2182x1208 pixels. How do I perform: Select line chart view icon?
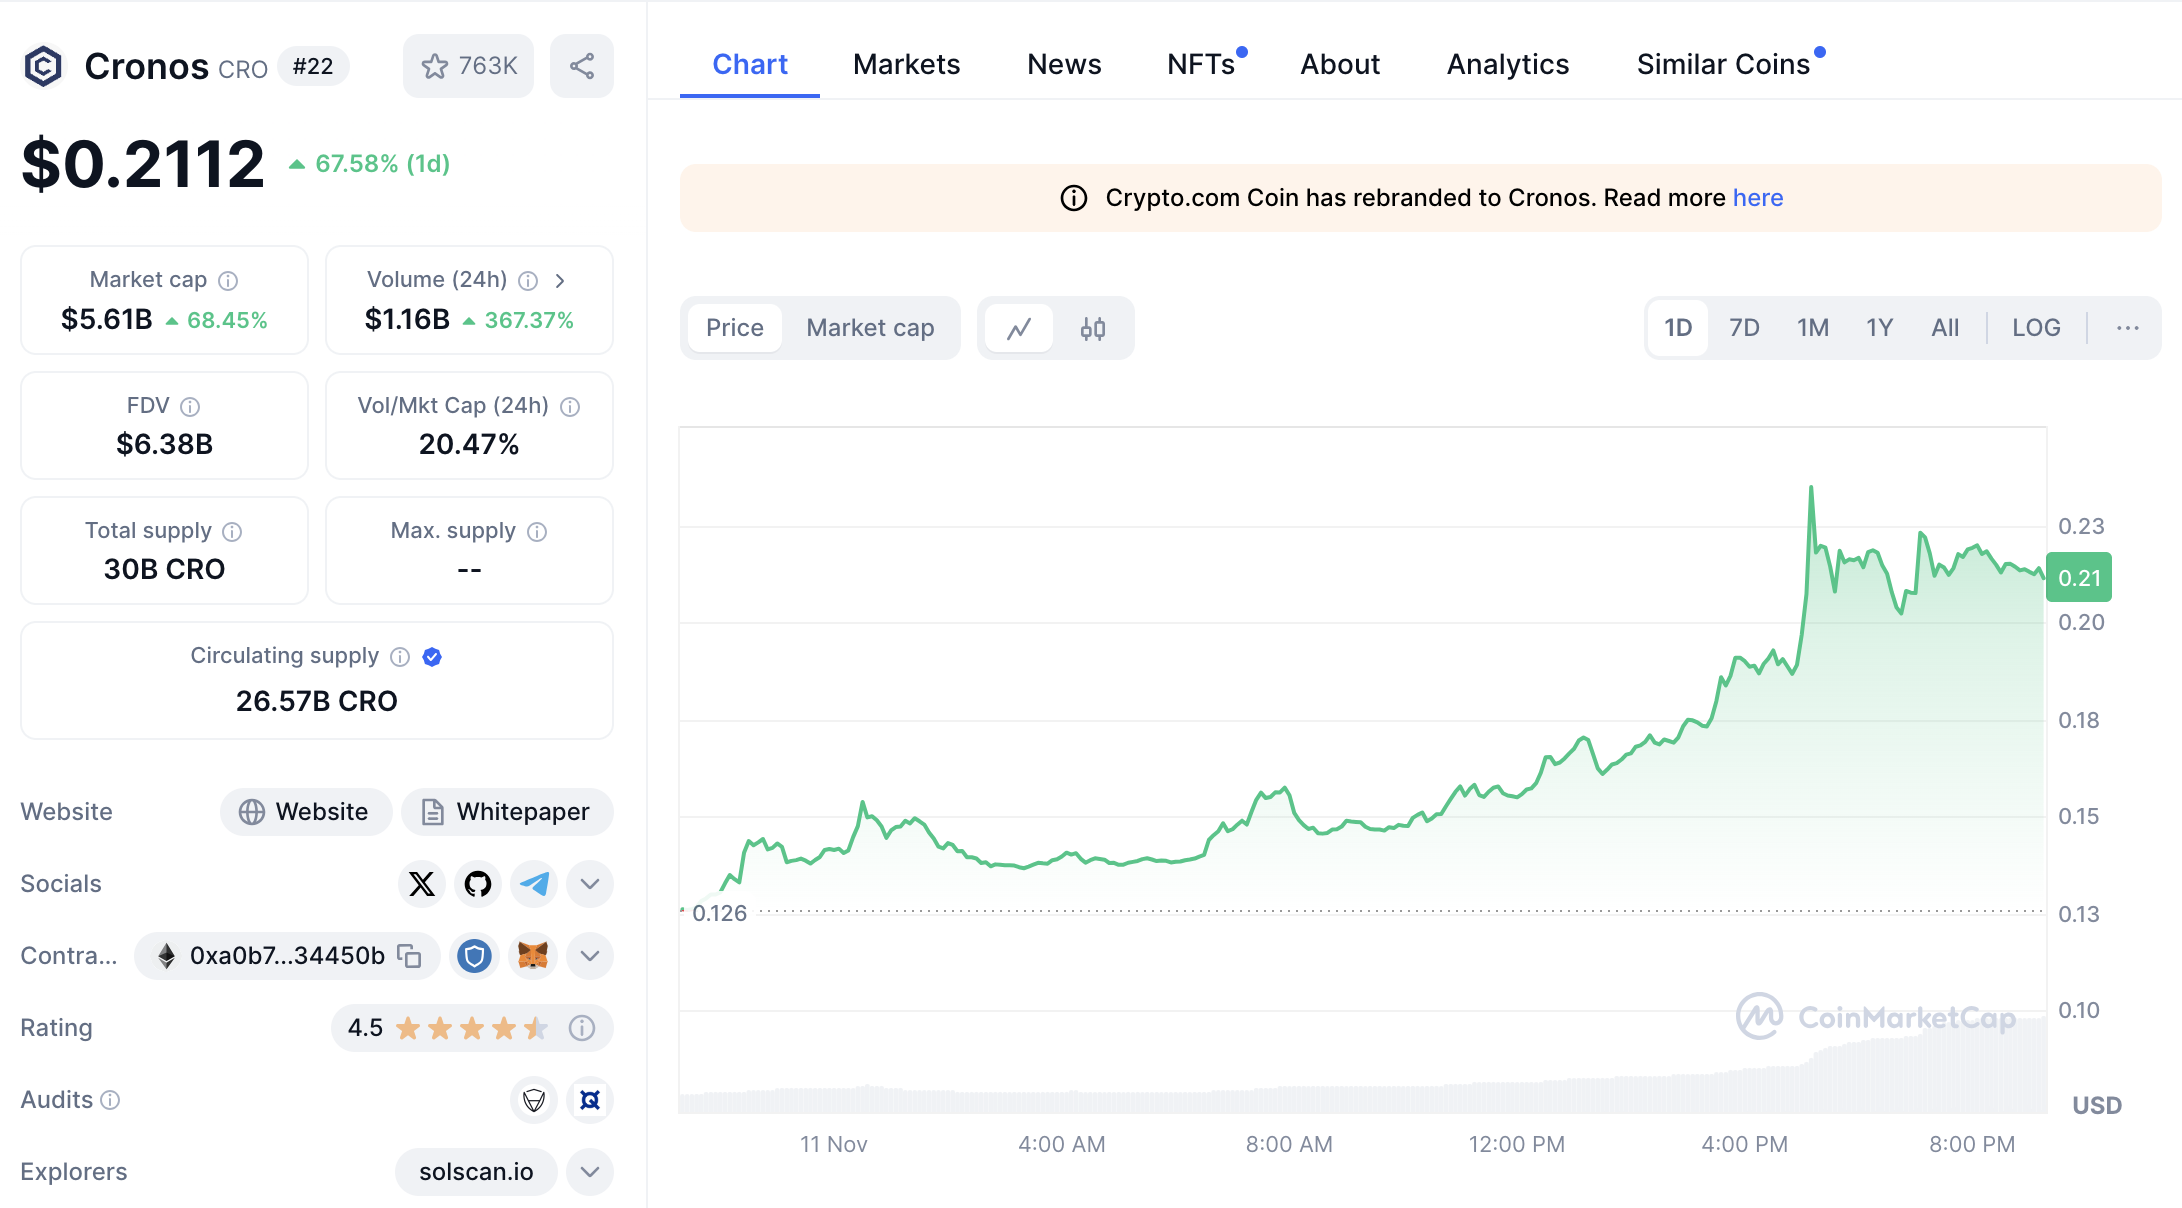[x=1019, y=328]
